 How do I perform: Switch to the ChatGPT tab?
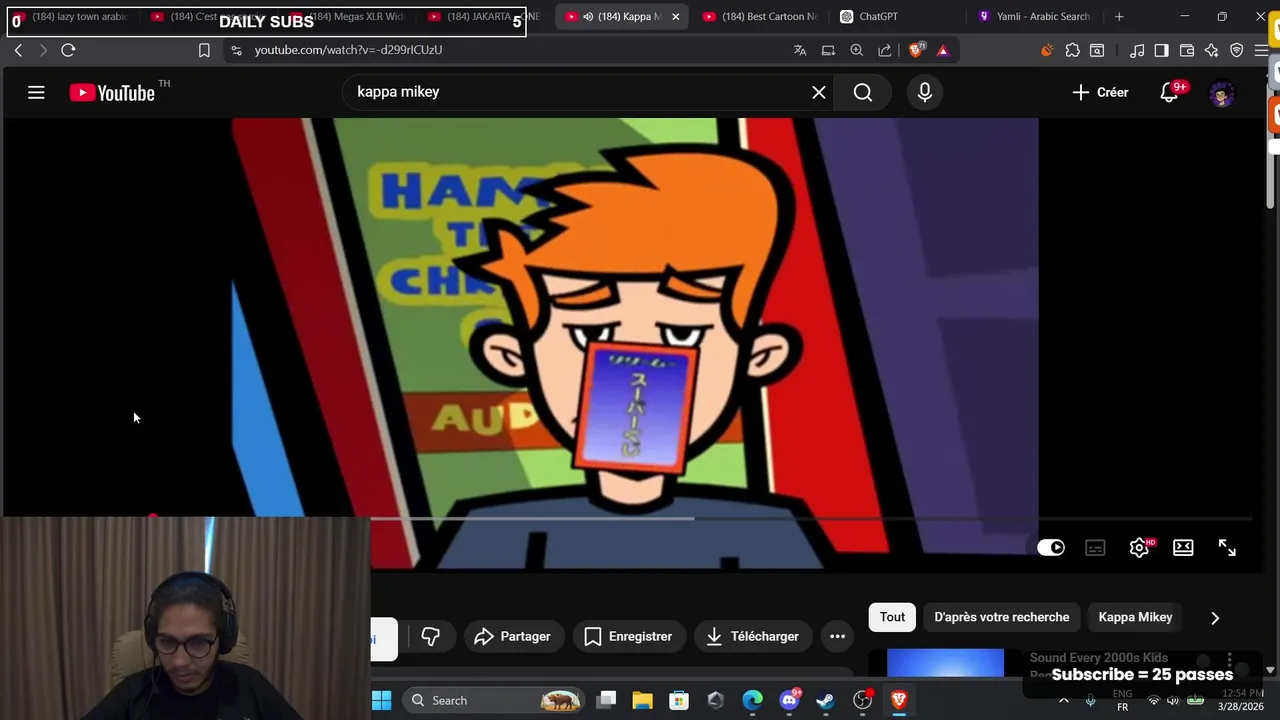[878, 17]
